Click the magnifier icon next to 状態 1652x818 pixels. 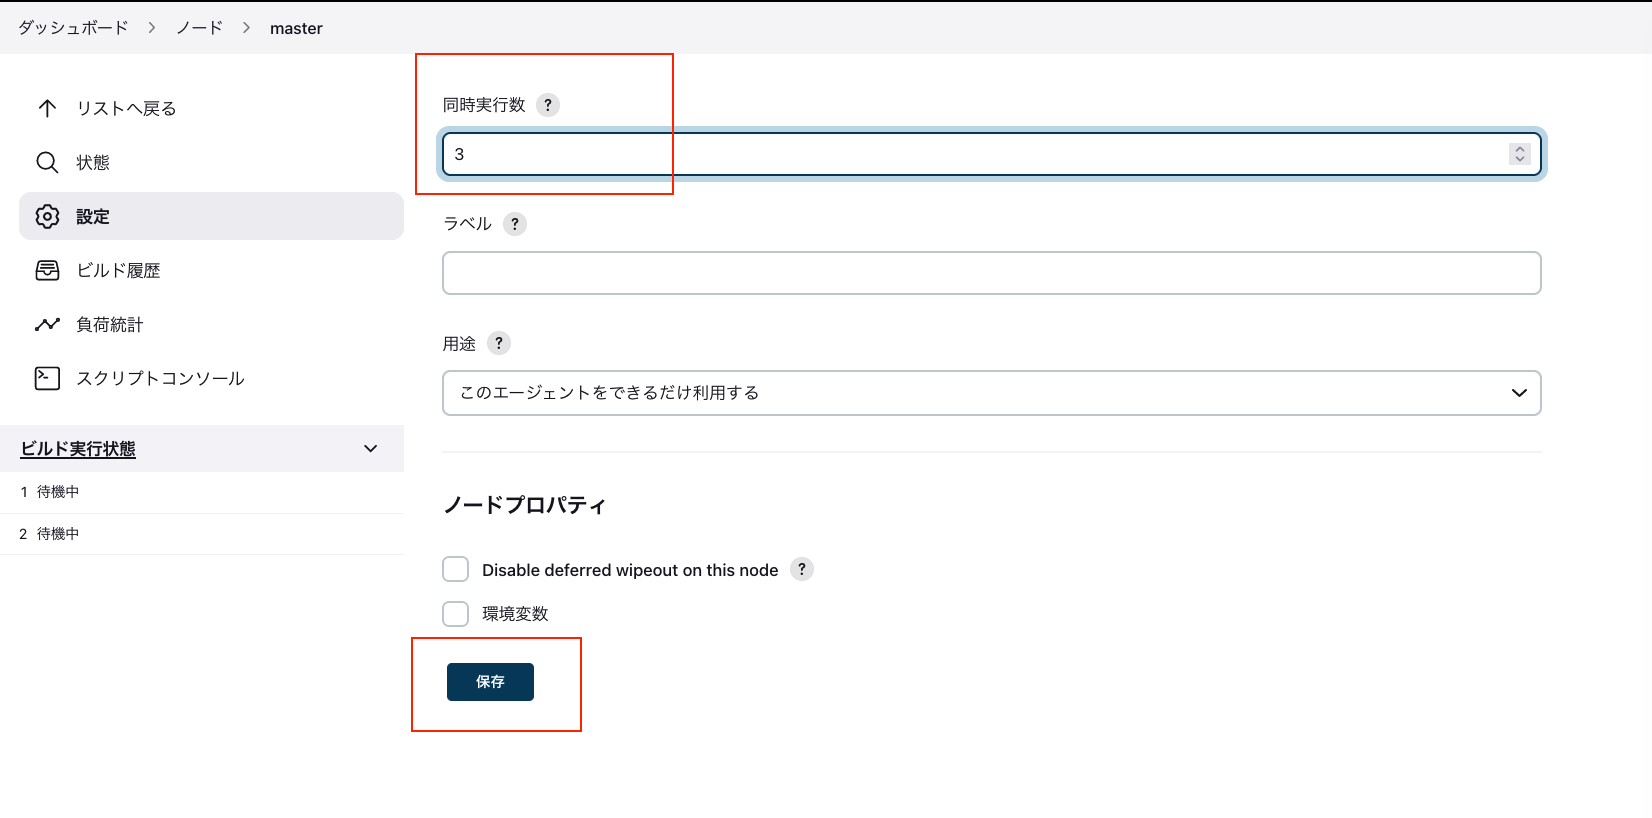[47, 162]
